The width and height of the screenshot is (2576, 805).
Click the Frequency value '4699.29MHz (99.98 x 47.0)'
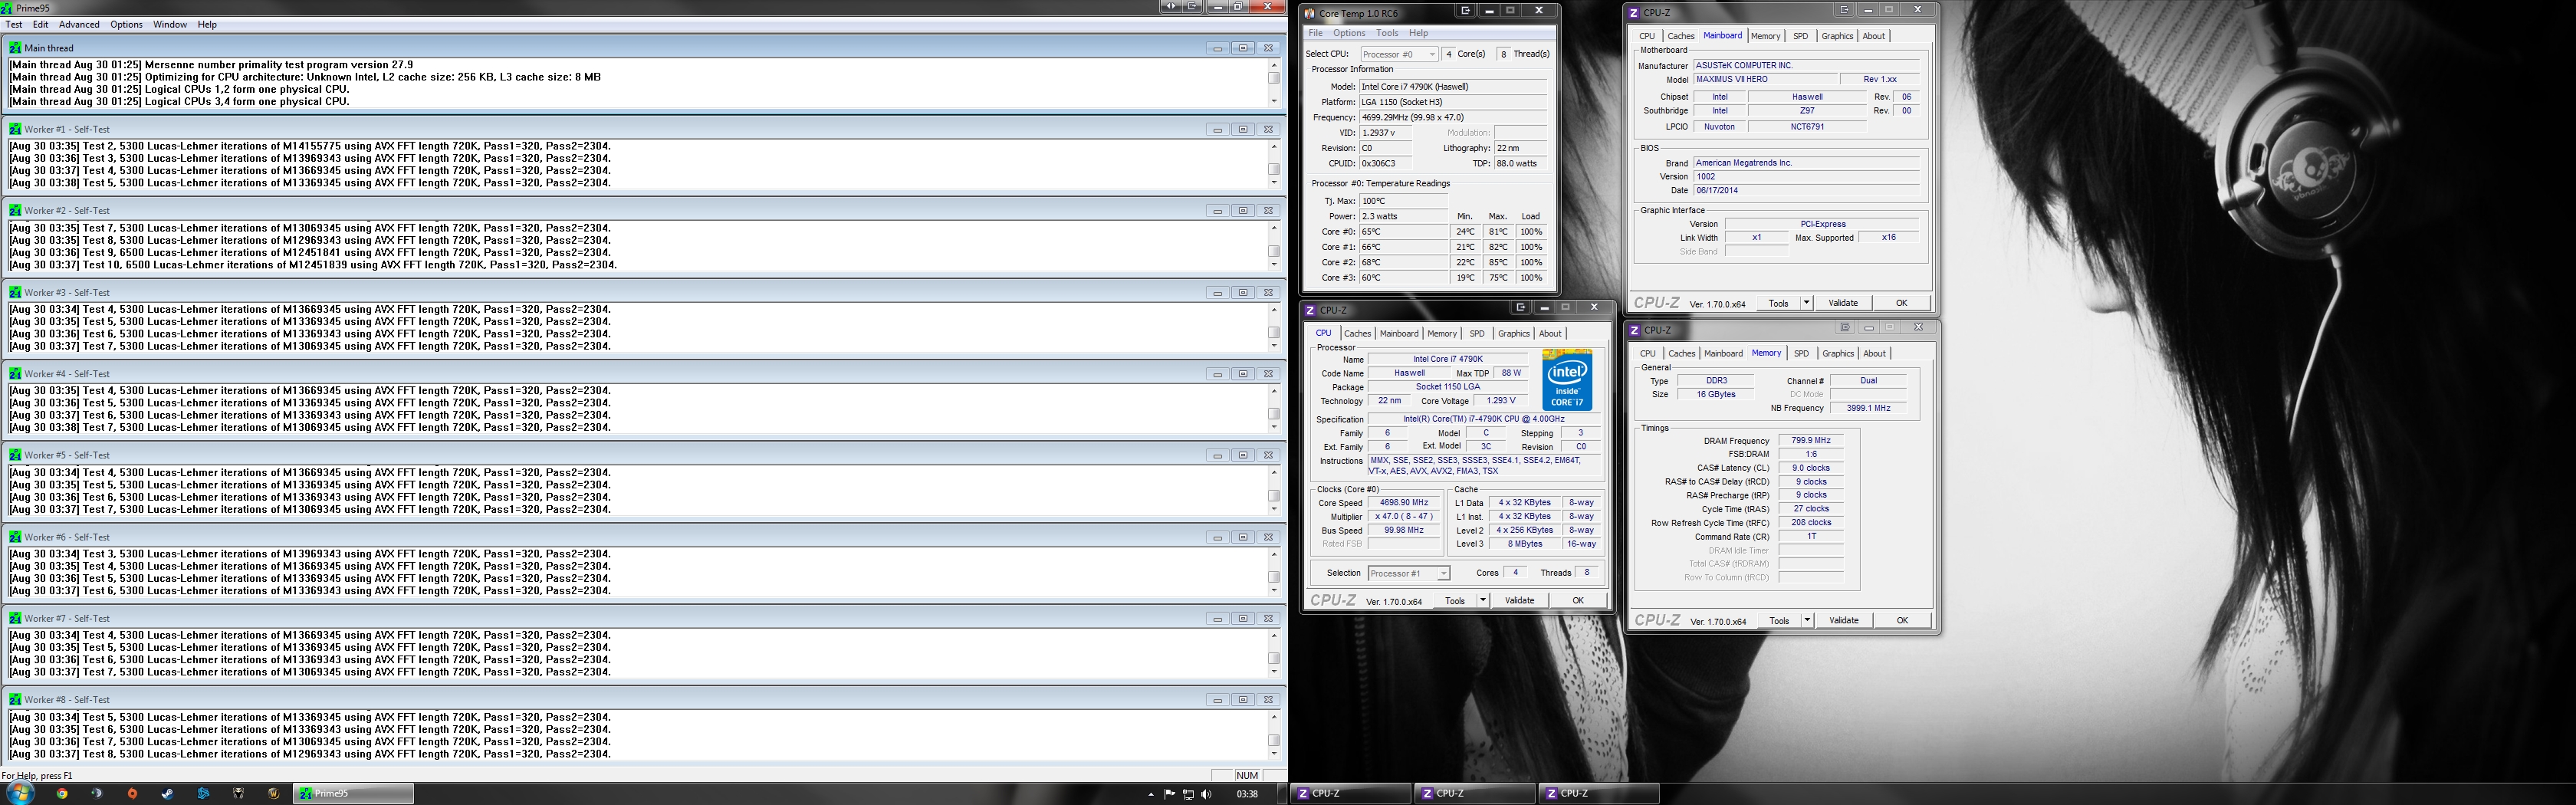click(1453, 117)
